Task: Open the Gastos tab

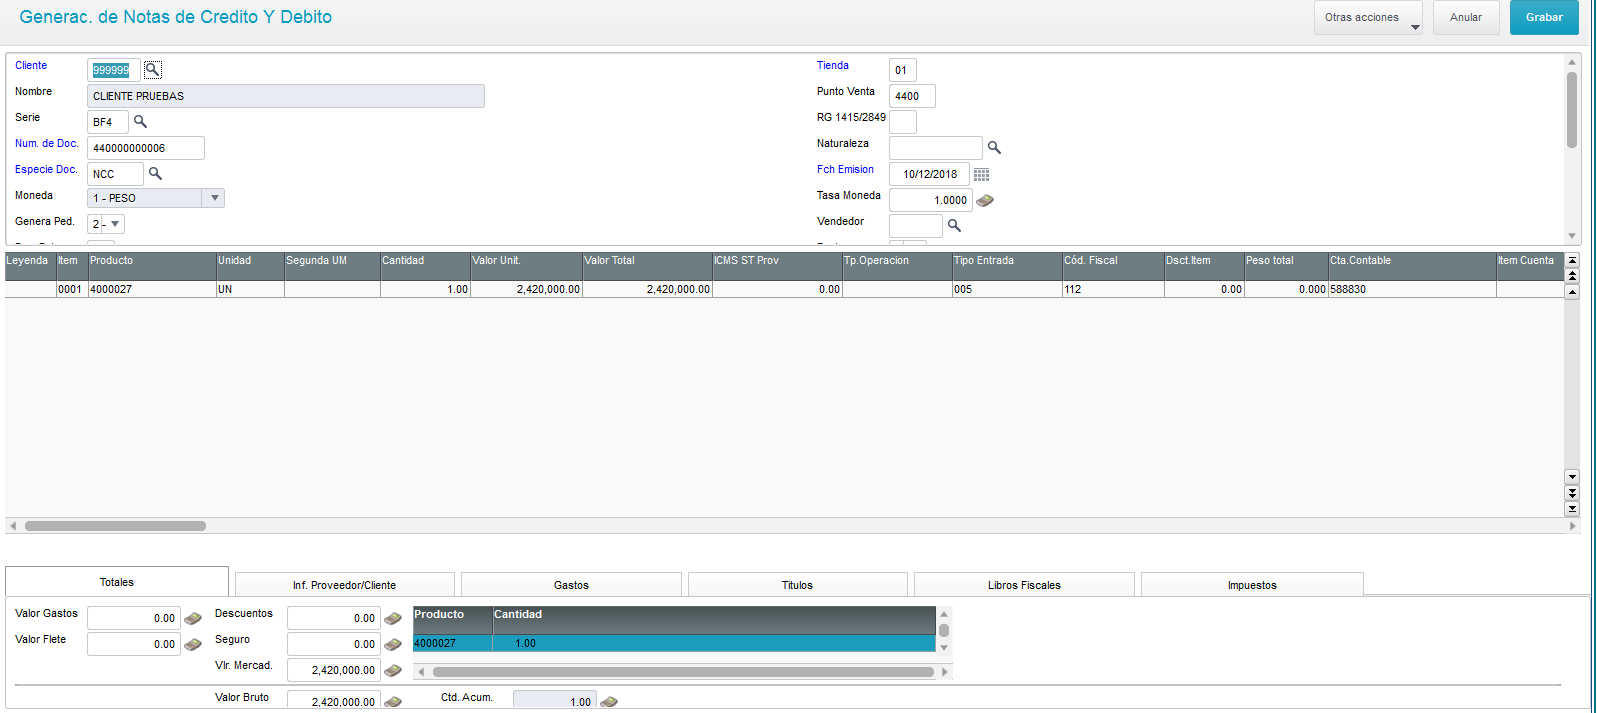Action: point(571,585)
